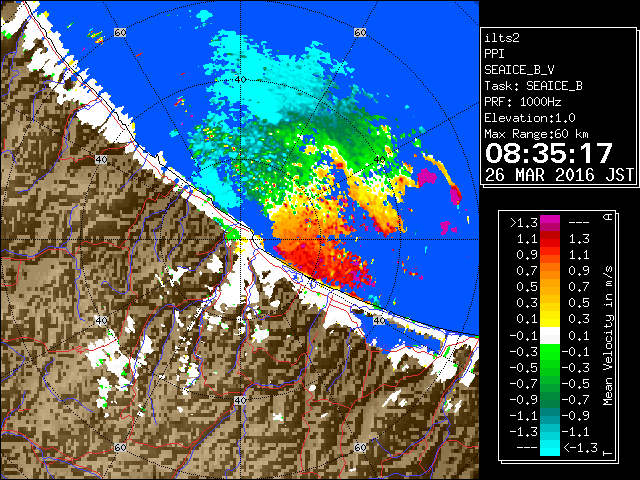Image resolution: width=640 pixels, height=480 pixels.
Task: Click the '26 MAR 2016 JST' date
Action: click(560, 175)
